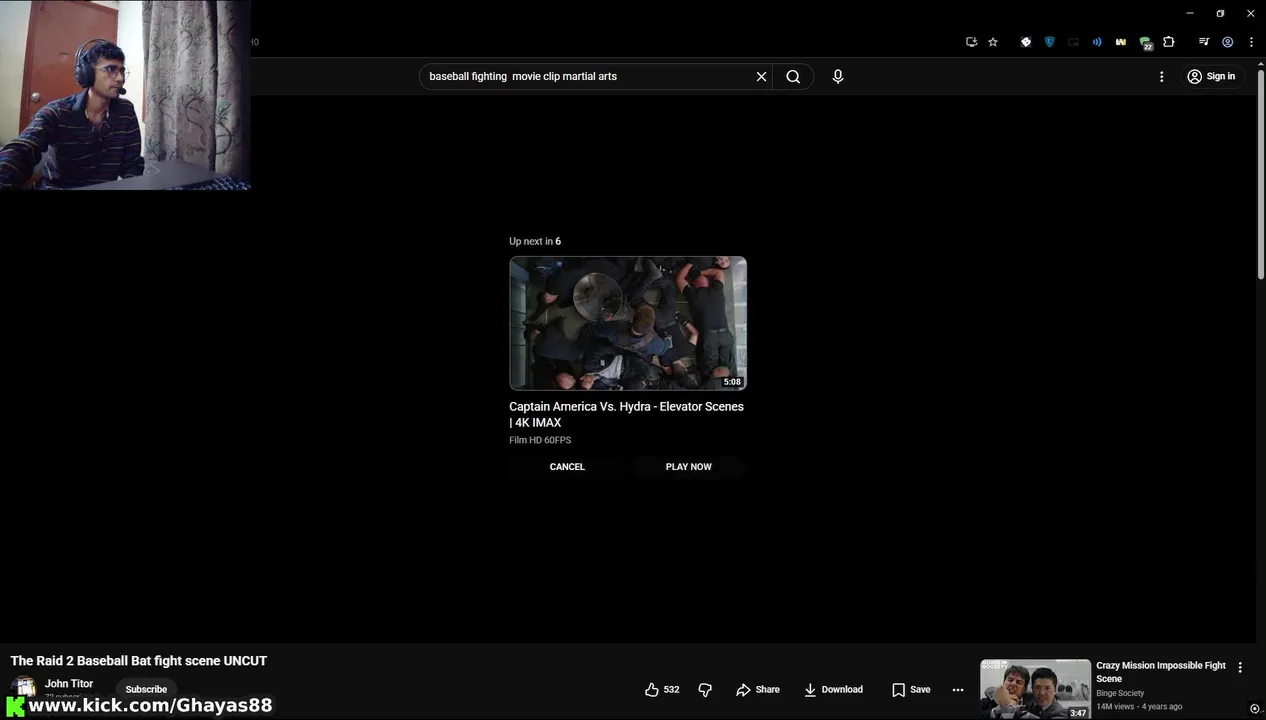Click green extension icon with 22 badge
Screen dimensions: 1266x720
click(x=1146, y=43)
